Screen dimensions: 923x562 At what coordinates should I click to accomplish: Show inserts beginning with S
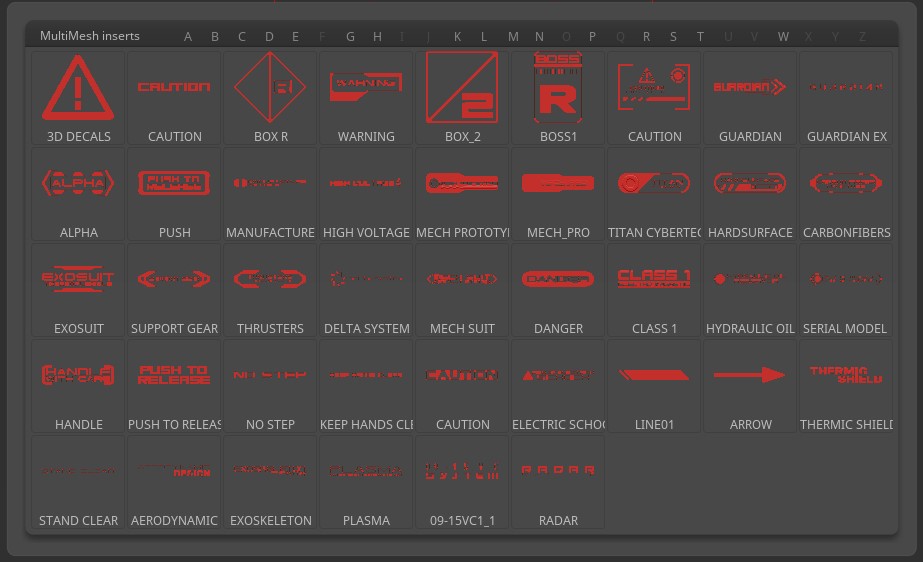673,36
